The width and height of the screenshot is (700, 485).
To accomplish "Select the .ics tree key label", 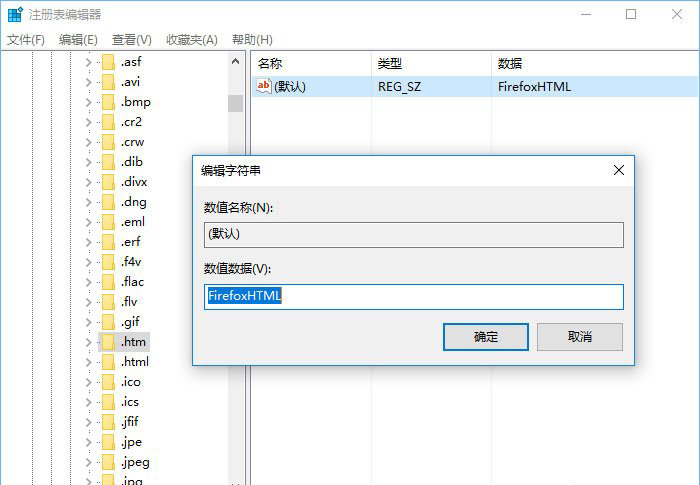I will tap(130, 402).
